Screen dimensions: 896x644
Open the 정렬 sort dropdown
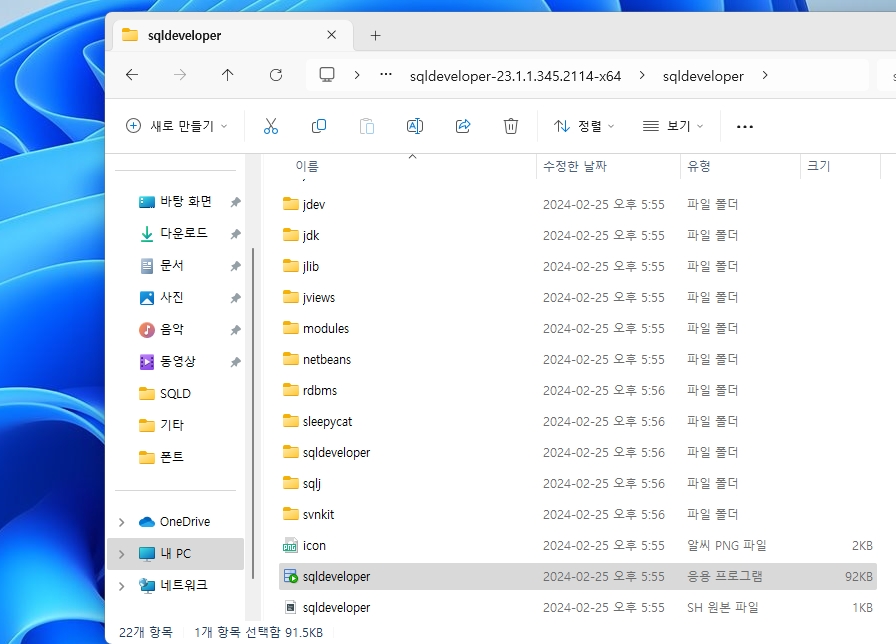[584, 126]
